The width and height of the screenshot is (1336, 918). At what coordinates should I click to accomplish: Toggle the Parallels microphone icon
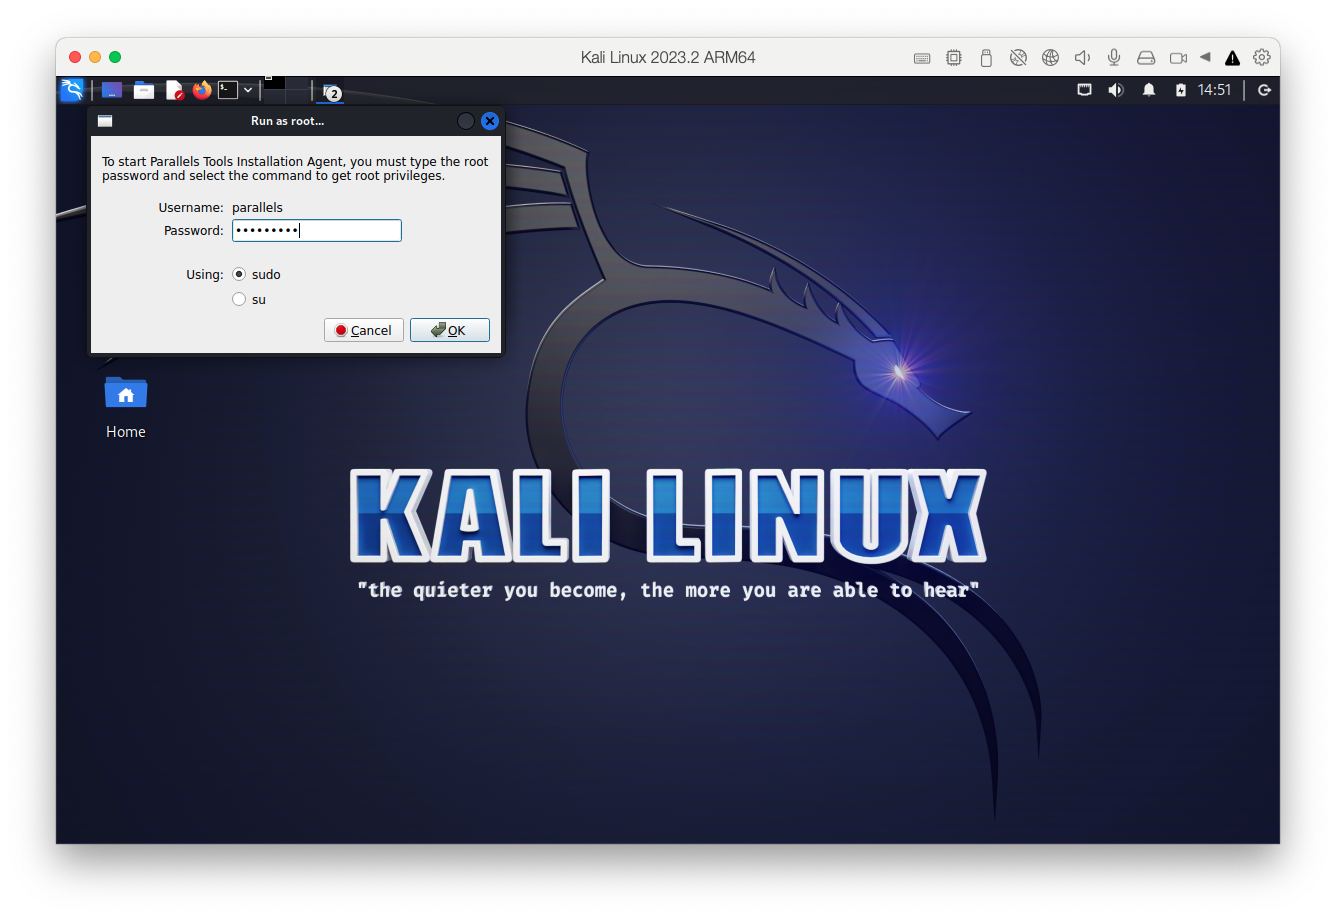point(1114,58)
